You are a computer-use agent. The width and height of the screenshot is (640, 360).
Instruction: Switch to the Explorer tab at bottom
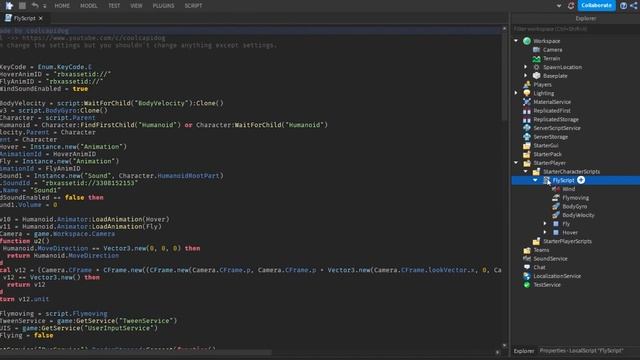(x=524, y=351)
